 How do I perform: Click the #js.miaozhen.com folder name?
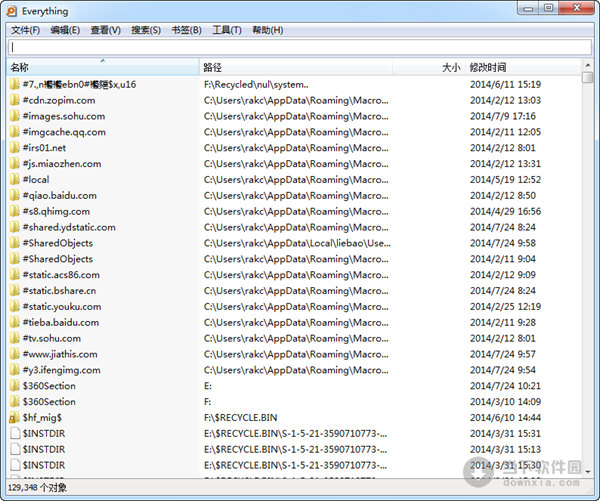point(62,164)
